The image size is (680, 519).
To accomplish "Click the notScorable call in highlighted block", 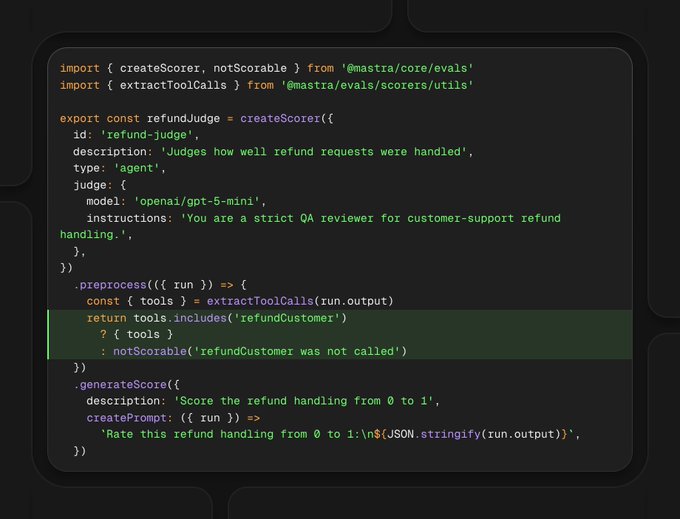I will tap(150, 351).
